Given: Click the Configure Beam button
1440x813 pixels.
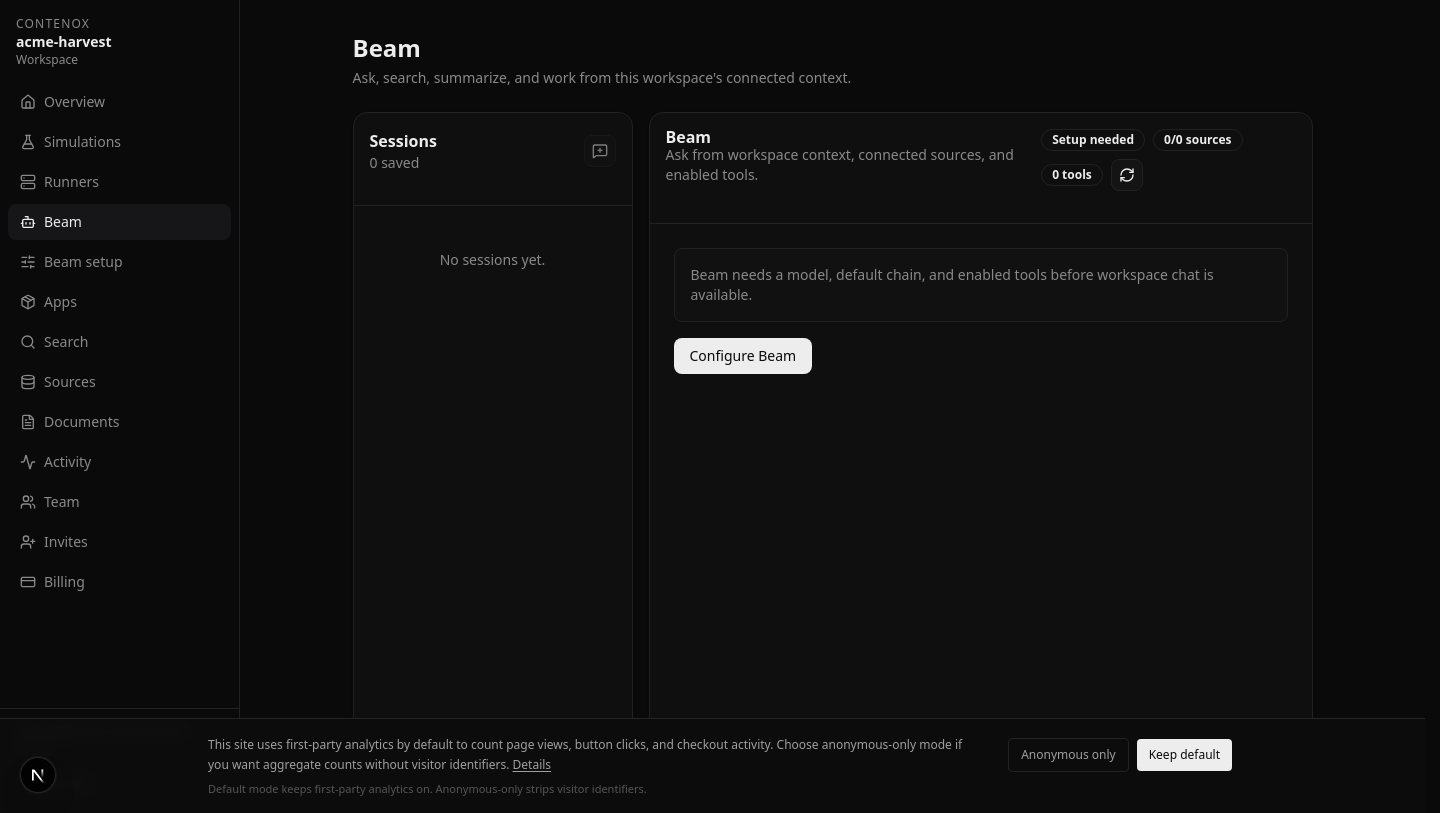Looking at the screenshot, I should tap(743, 356).
